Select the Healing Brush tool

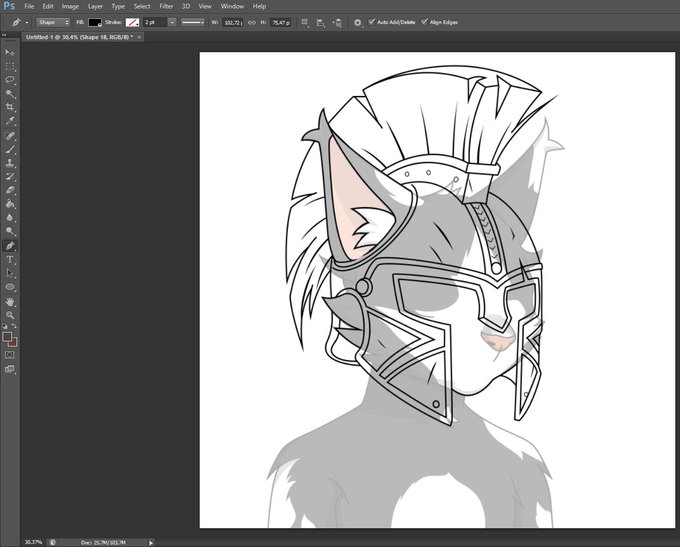click(10, 135)
